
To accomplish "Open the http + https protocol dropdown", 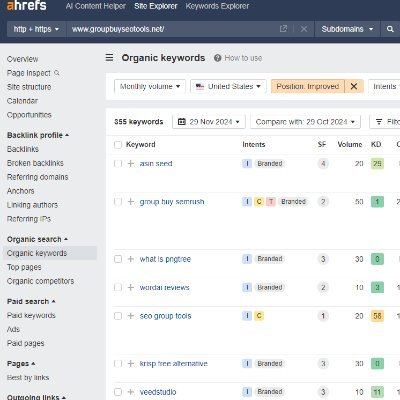I will tap(36, 29).
